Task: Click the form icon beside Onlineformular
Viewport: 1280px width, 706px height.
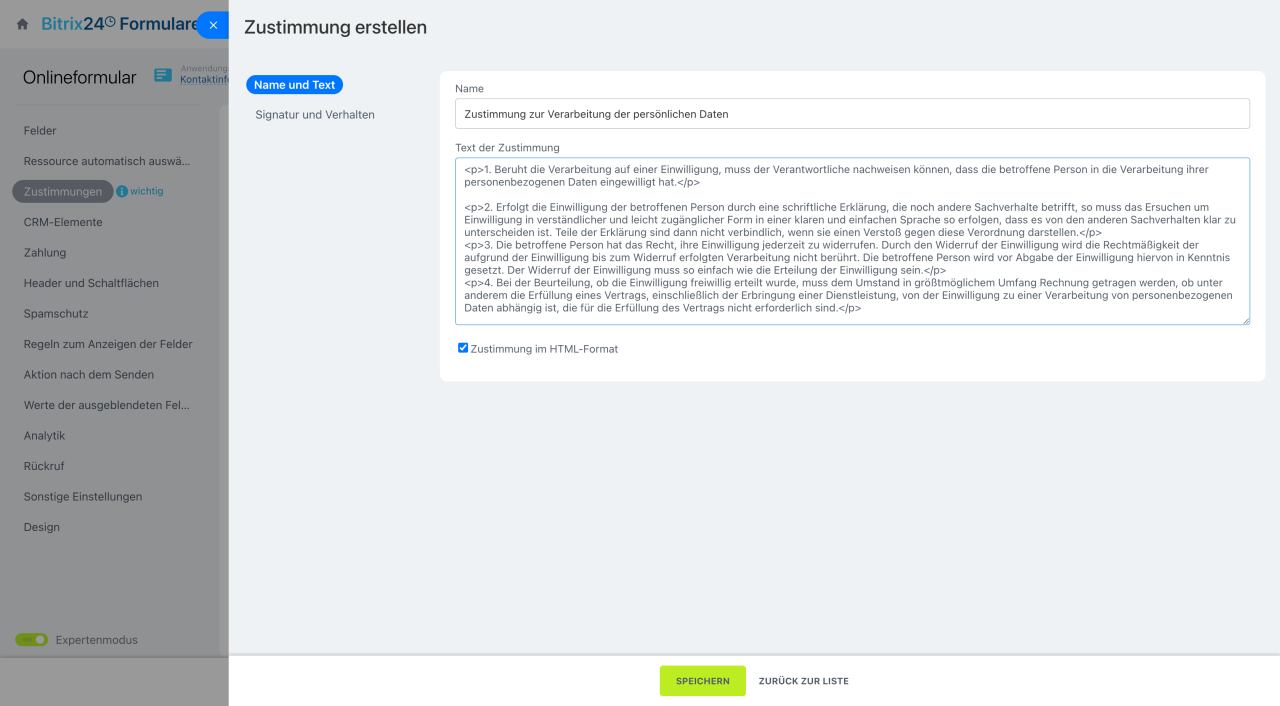Action: click(163, 76)
